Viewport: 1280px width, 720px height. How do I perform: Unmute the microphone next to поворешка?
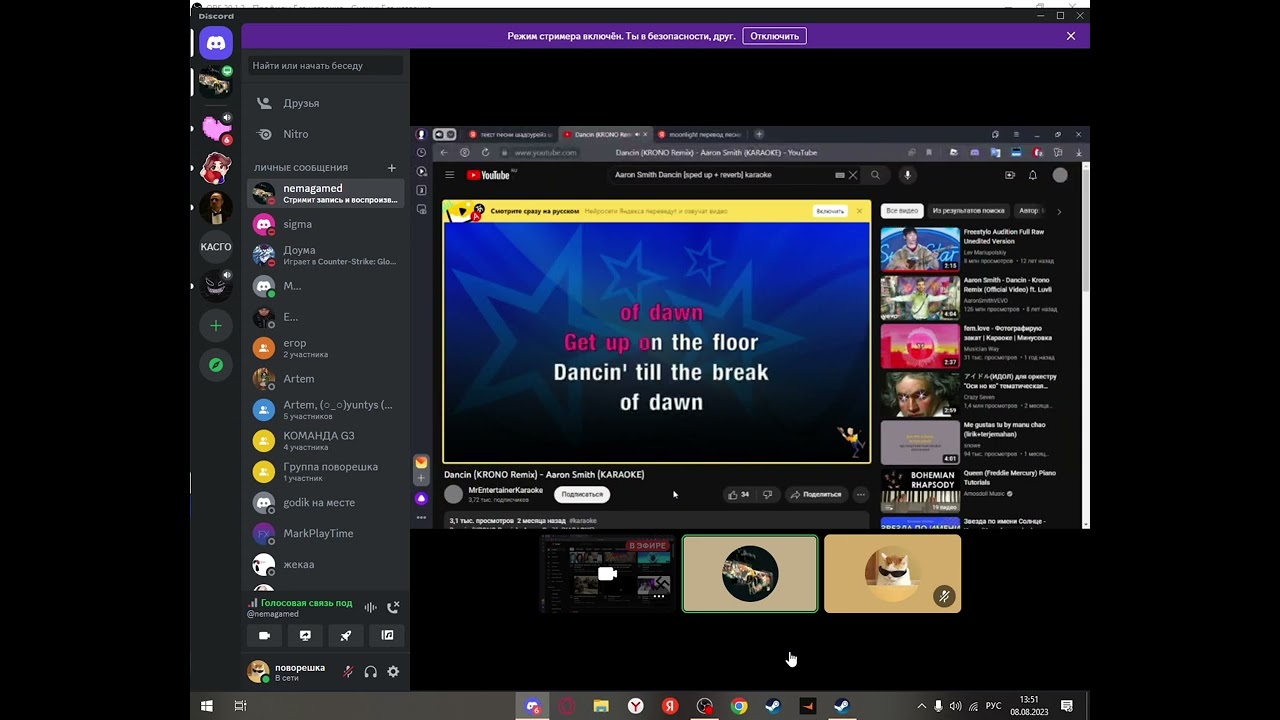(x=348, y=672)
